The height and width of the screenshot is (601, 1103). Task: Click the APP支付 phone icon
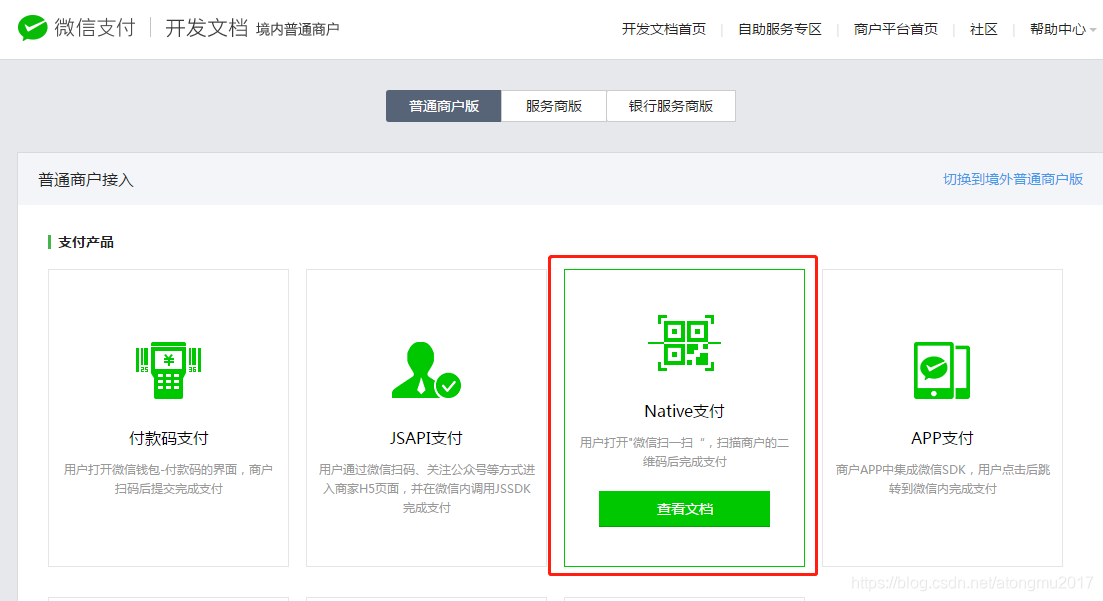point(942,370)
